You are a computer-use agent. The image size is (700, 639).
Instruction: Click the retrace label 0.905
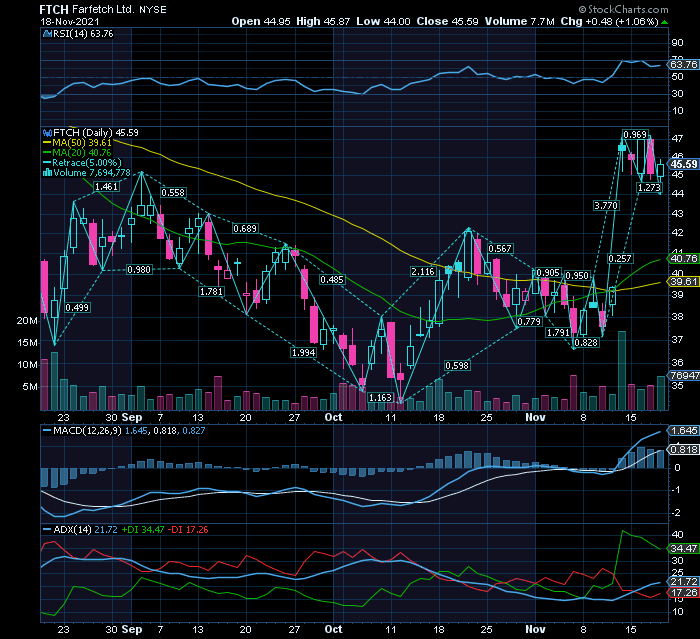coord(548,273)
